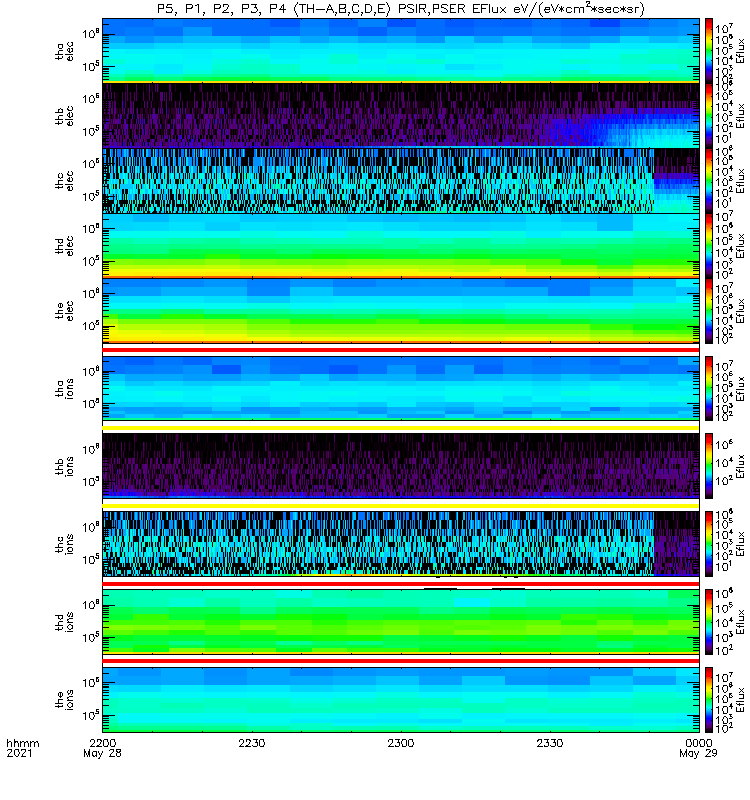Click the thc ions Eflux color bar
Viewport: 750px width, 800px height.
[709, 544]
